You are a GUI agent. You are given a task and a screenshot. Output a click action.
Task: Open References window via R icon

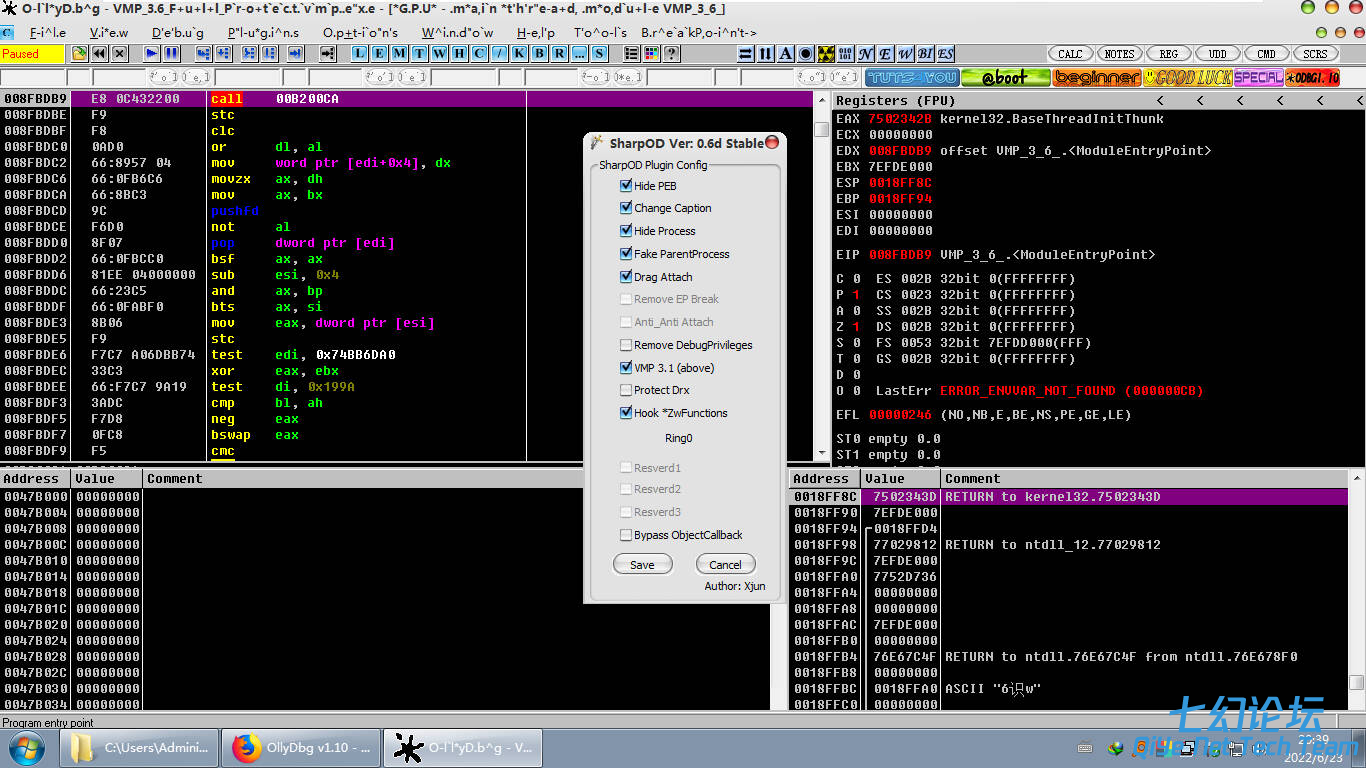(x=560, y=54)
